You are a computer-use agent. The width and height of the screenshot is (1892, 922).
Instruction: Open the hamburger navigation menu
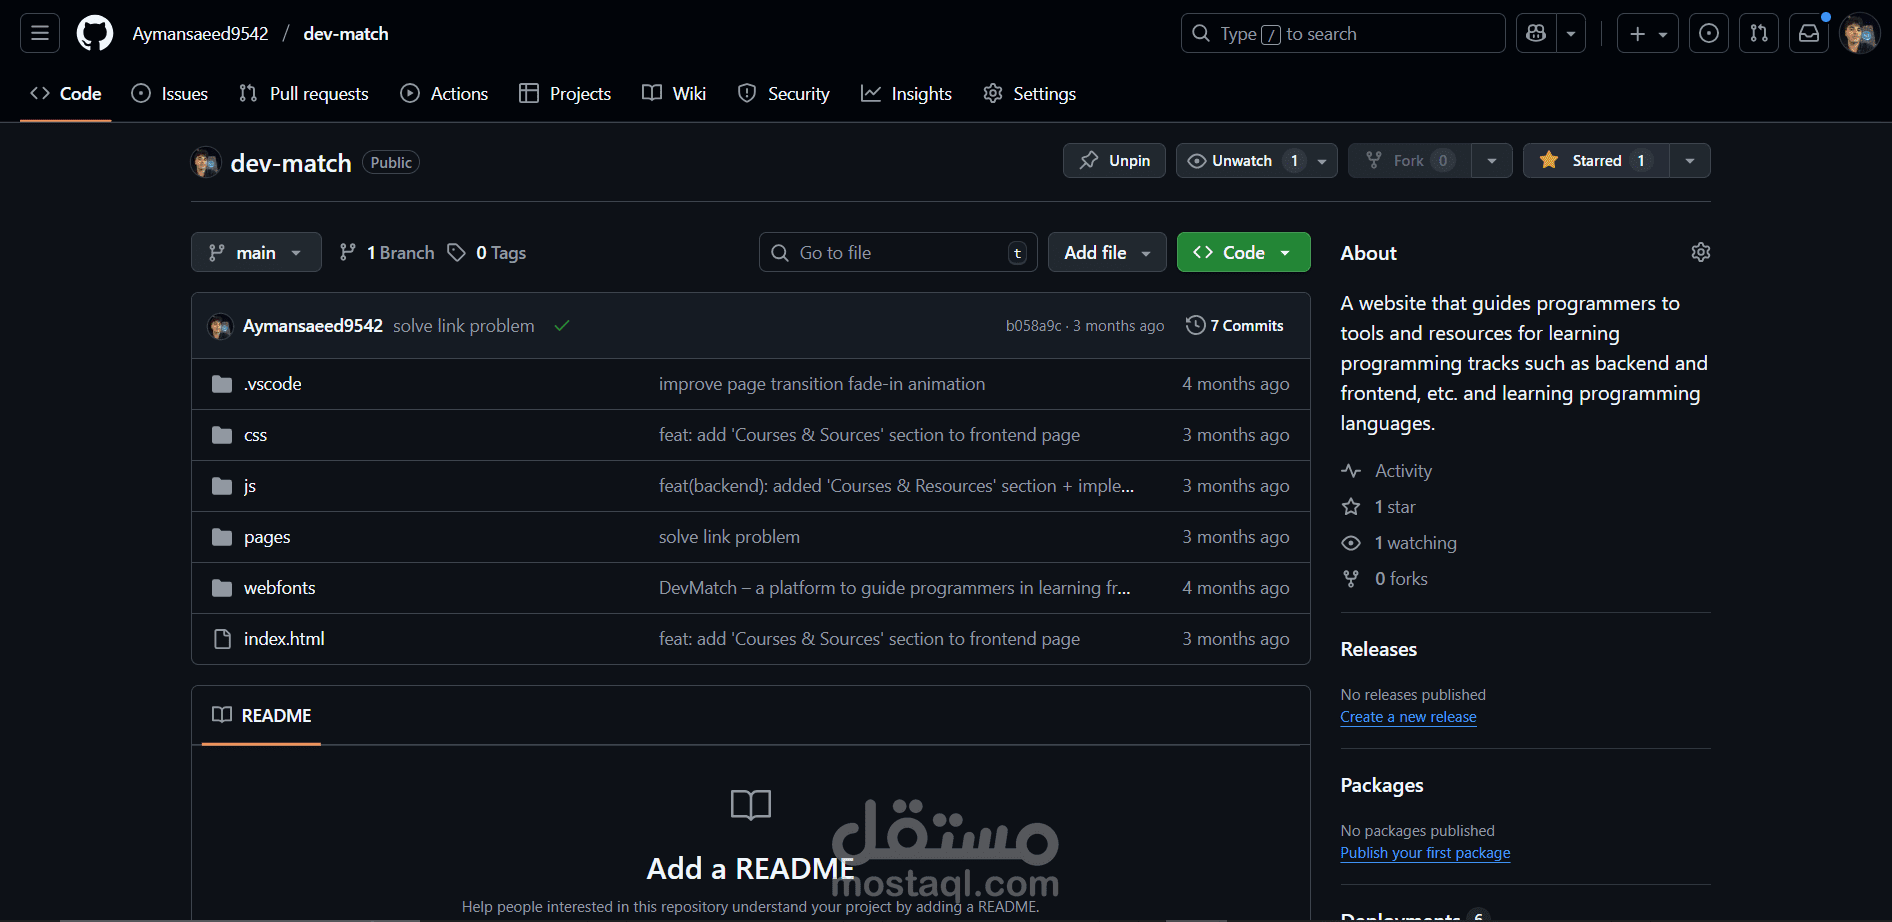(x=40, y=33)
